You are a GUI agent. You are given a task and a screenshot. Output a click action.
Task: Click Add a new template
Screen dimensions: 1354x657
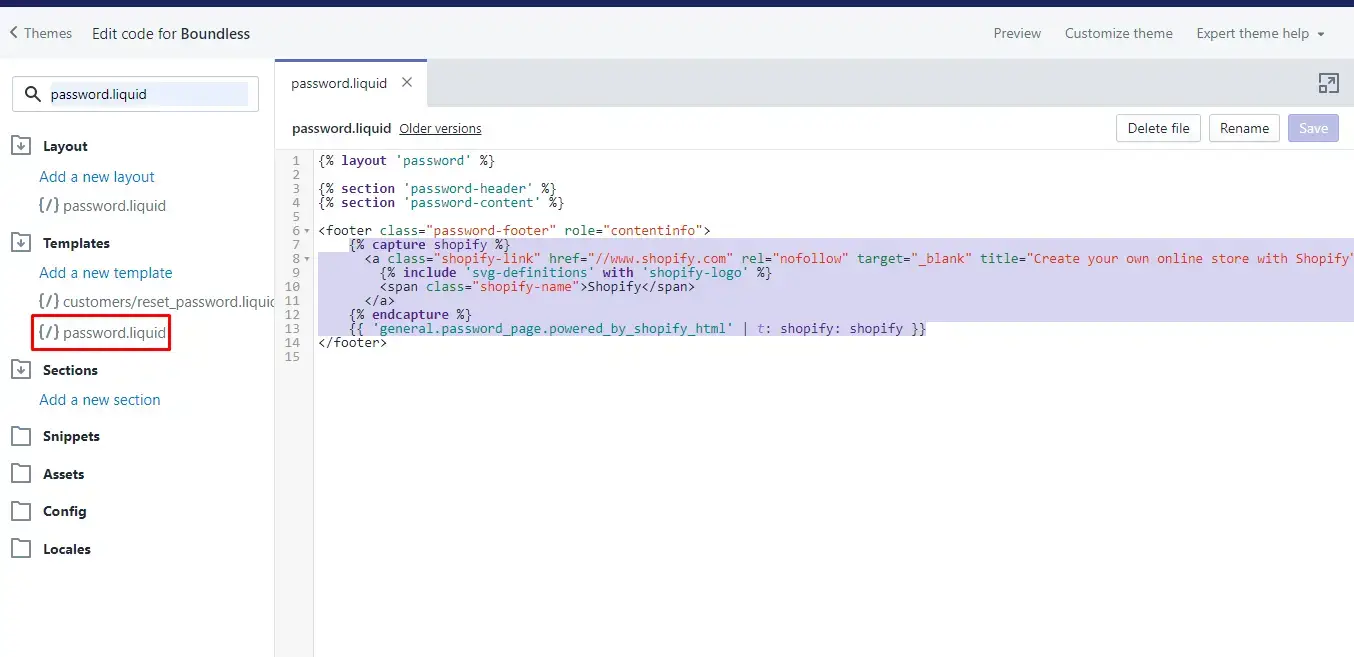pos(106,273)
